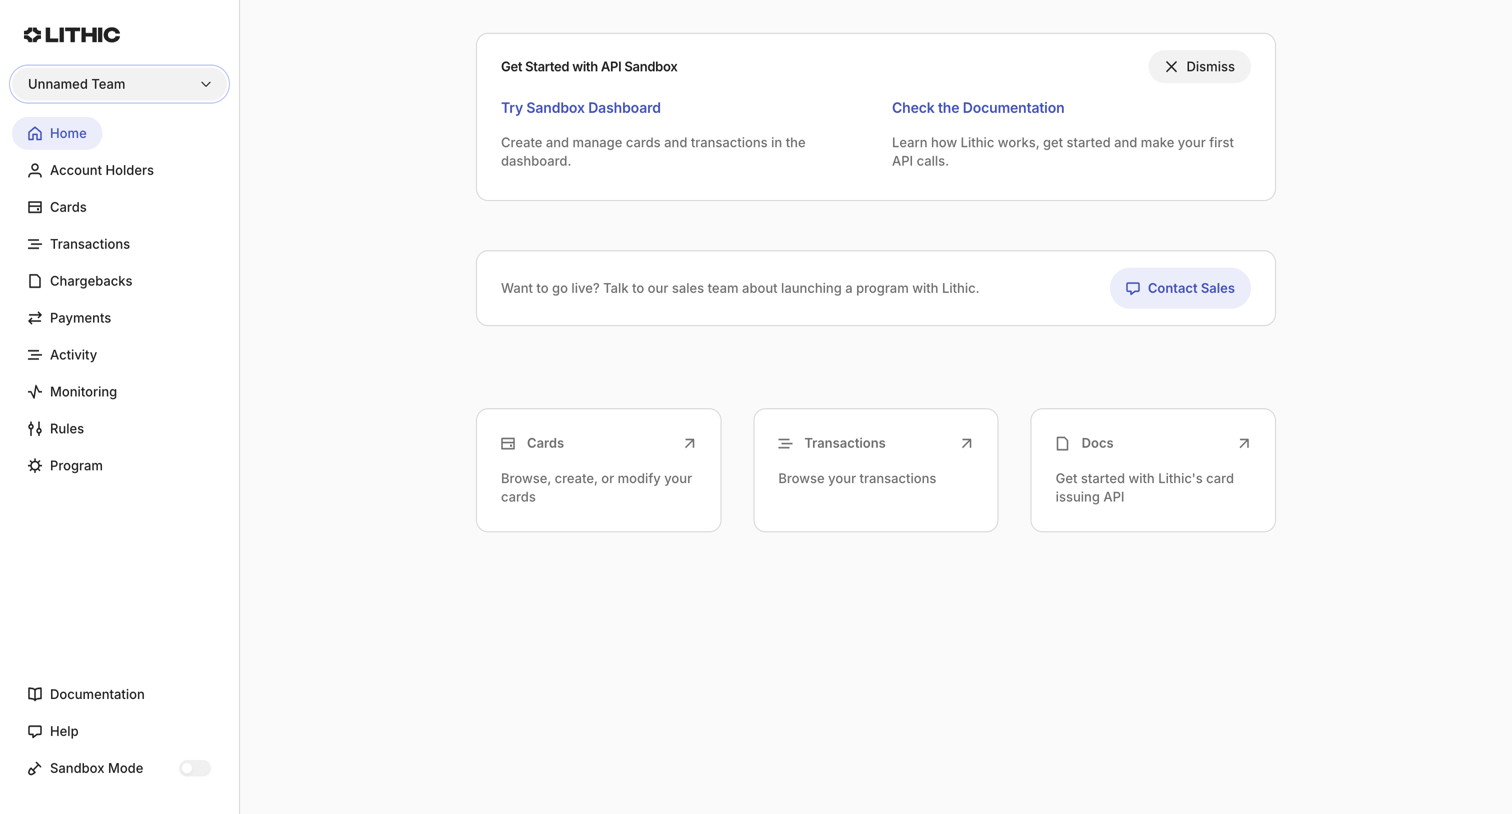
Task: Navigate to Chargebacks
Action: 80,281
